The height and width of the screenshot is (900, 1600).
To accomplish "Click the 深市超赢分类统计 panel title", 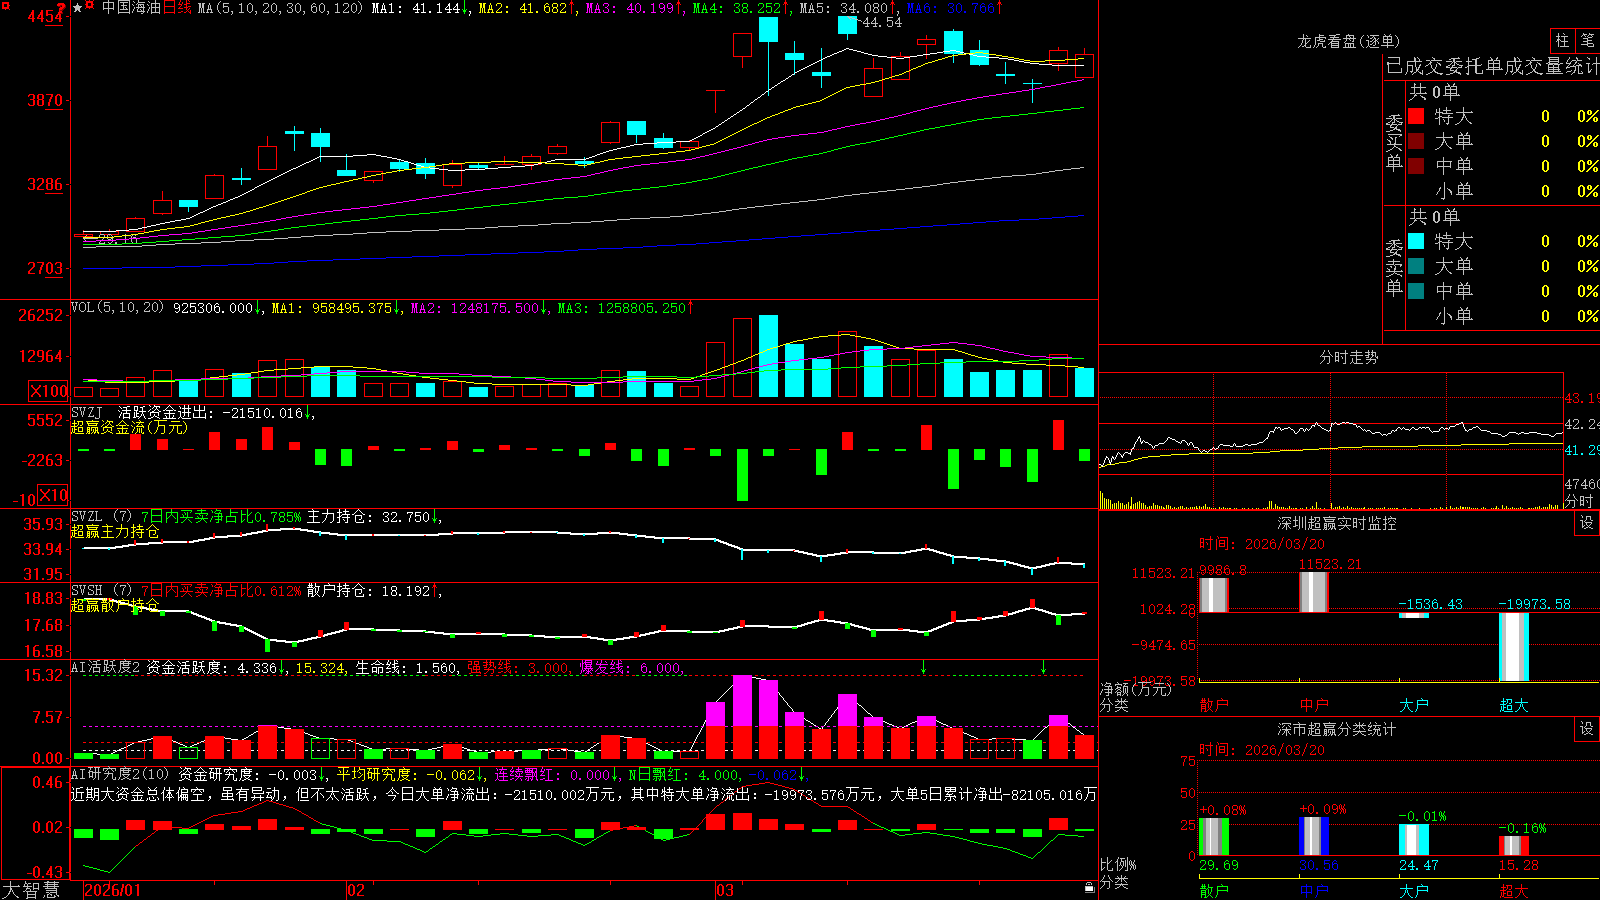I will (x=1336, y=729).
